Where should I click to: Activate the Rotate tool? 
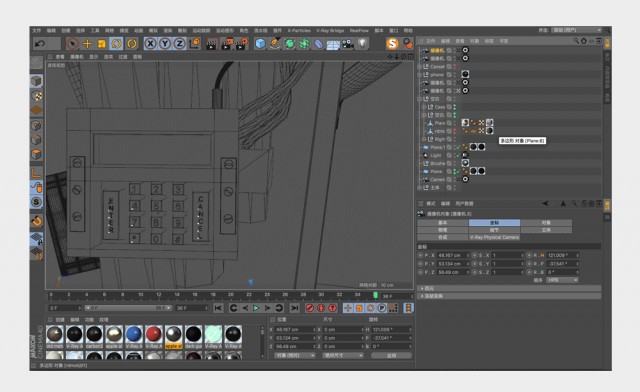click(x=116, y=43)
